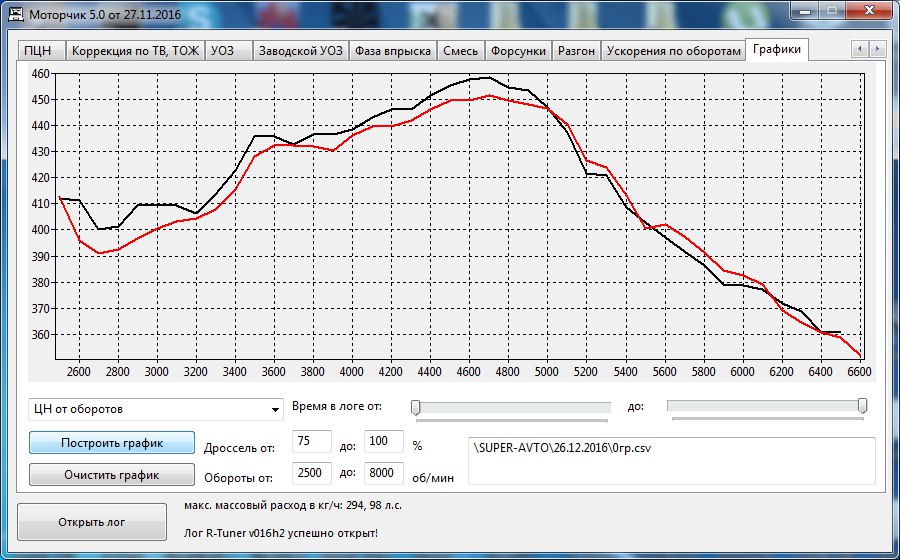Image resolution: width=900 pixels, height=560 pixels.
Task: Click the log start time slider handle
Action: [416, 406]
